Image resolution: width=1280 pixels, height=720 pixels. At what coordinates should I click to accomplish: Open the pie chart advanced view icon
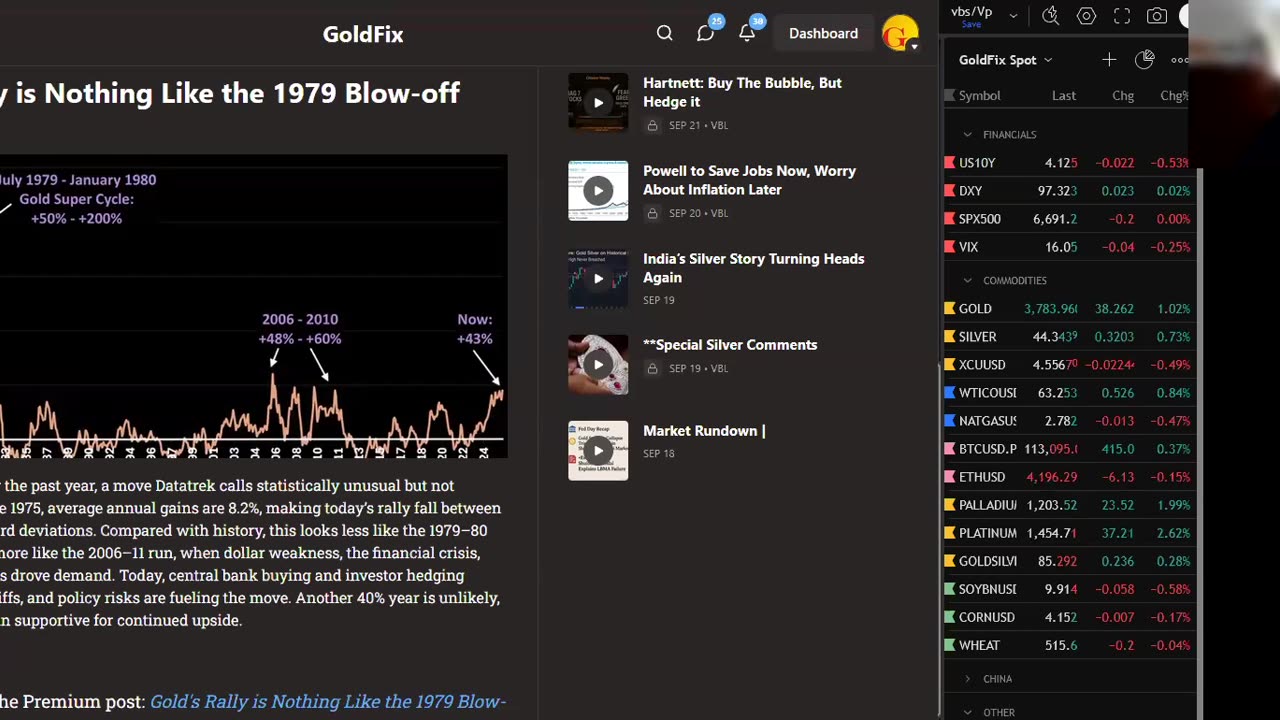(1145, 60)
